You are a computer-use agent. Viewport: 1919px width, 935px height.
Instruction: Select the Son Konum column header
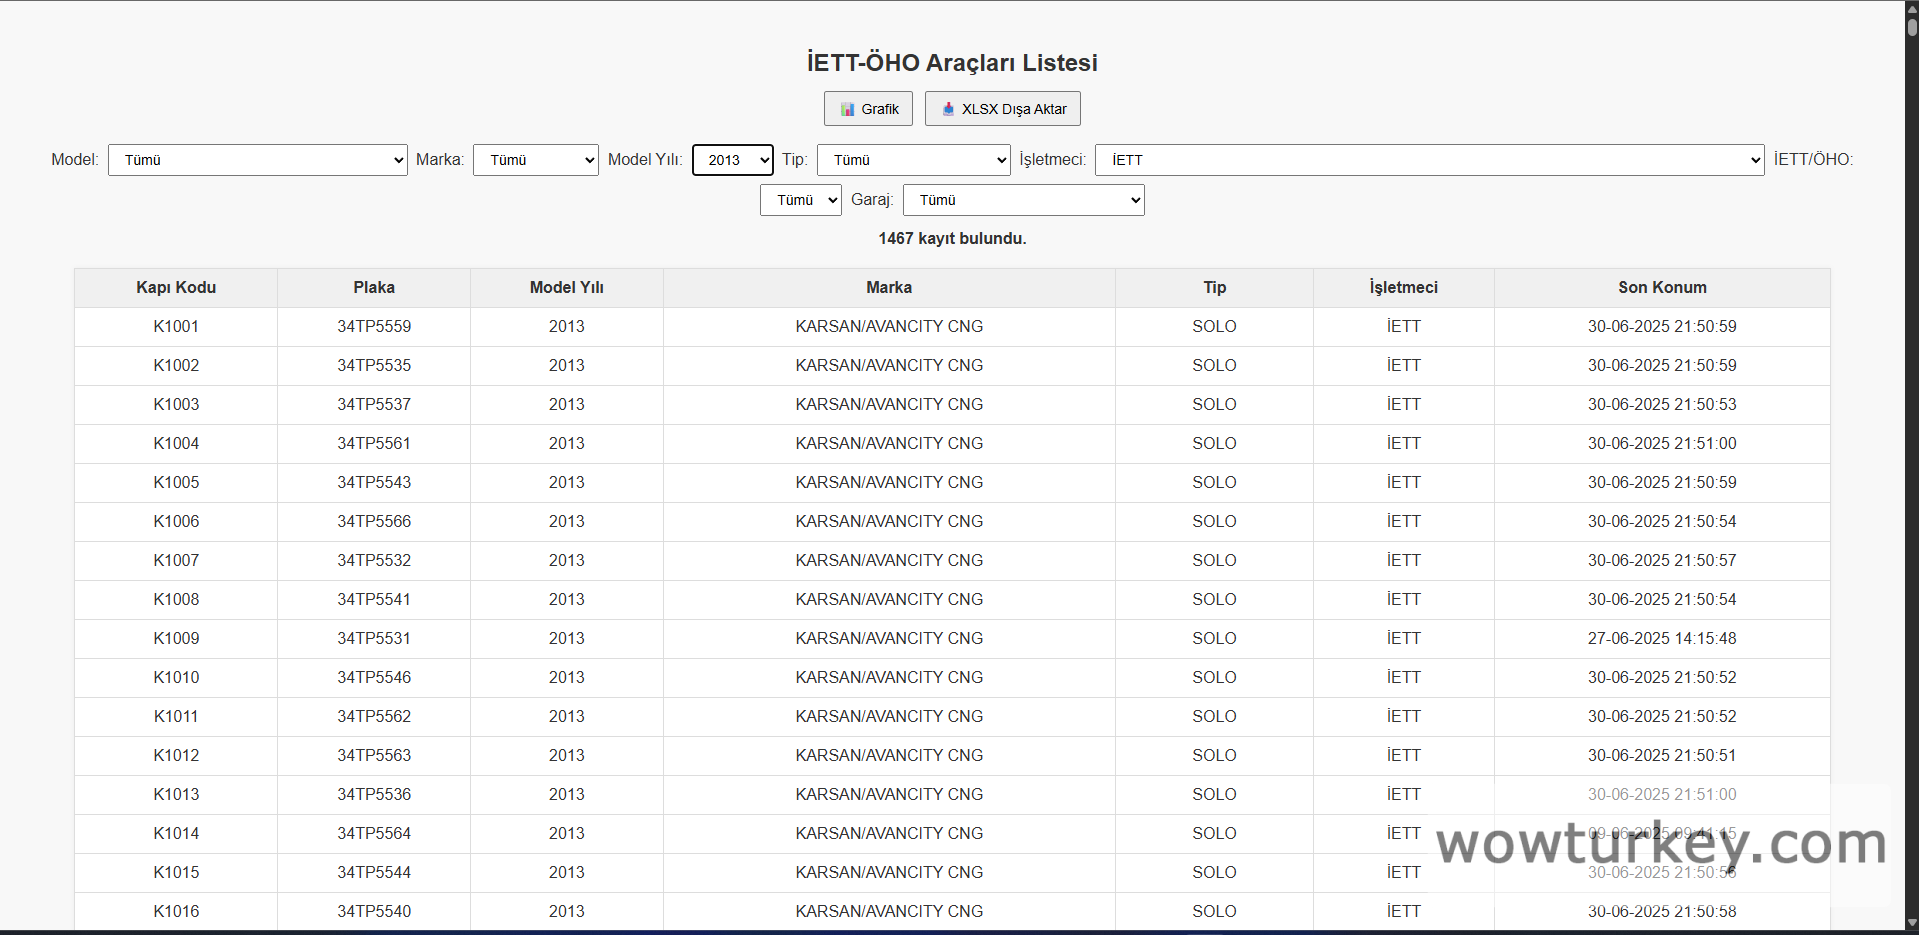pos(1662,288)
